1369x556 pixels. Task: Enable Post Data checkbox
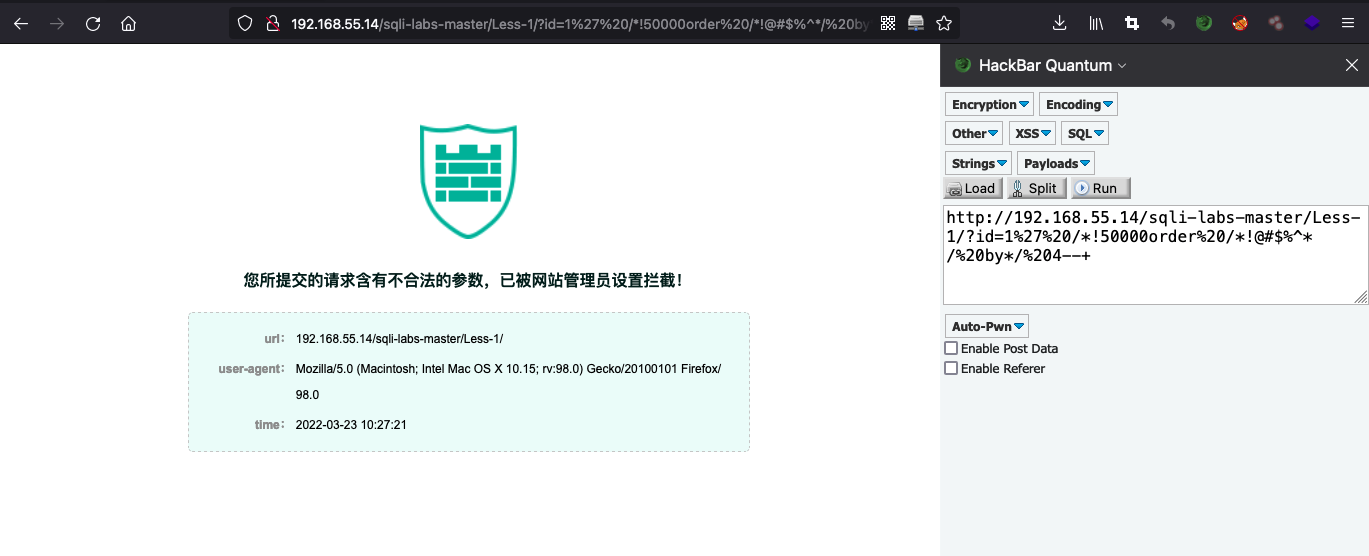click(x=951, y=348)
